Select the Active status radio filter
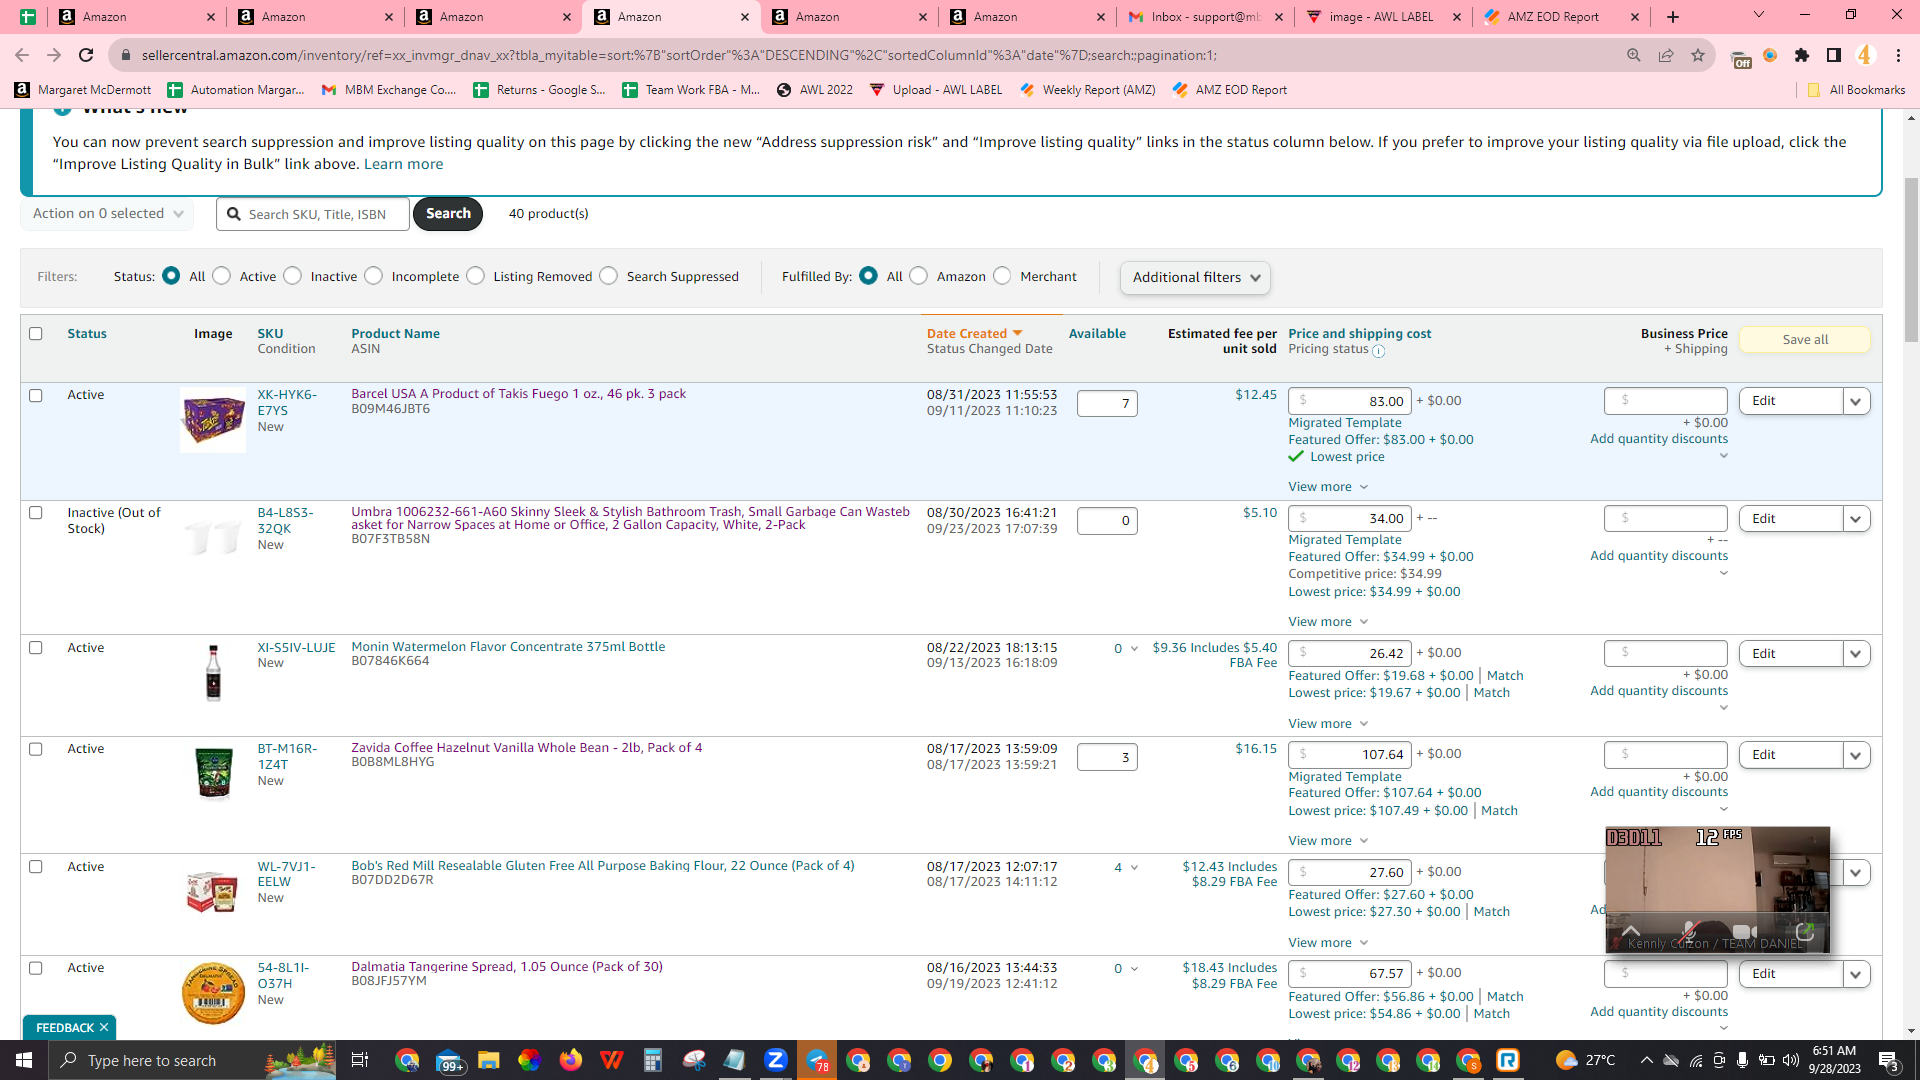 (222, 276)
